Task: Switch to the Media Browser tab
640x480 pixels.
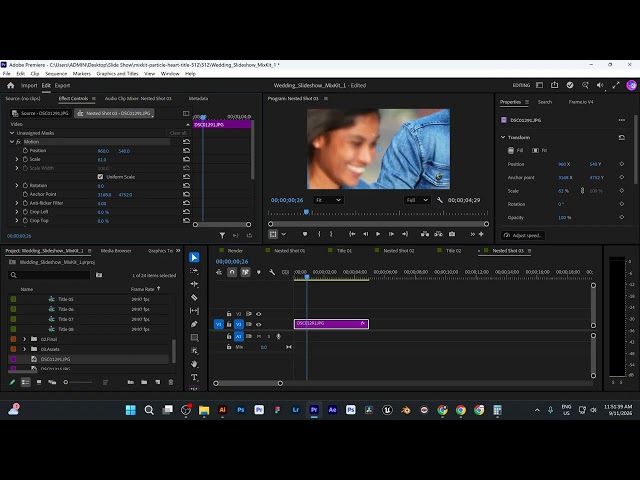Action: click(x=116, y=251)
